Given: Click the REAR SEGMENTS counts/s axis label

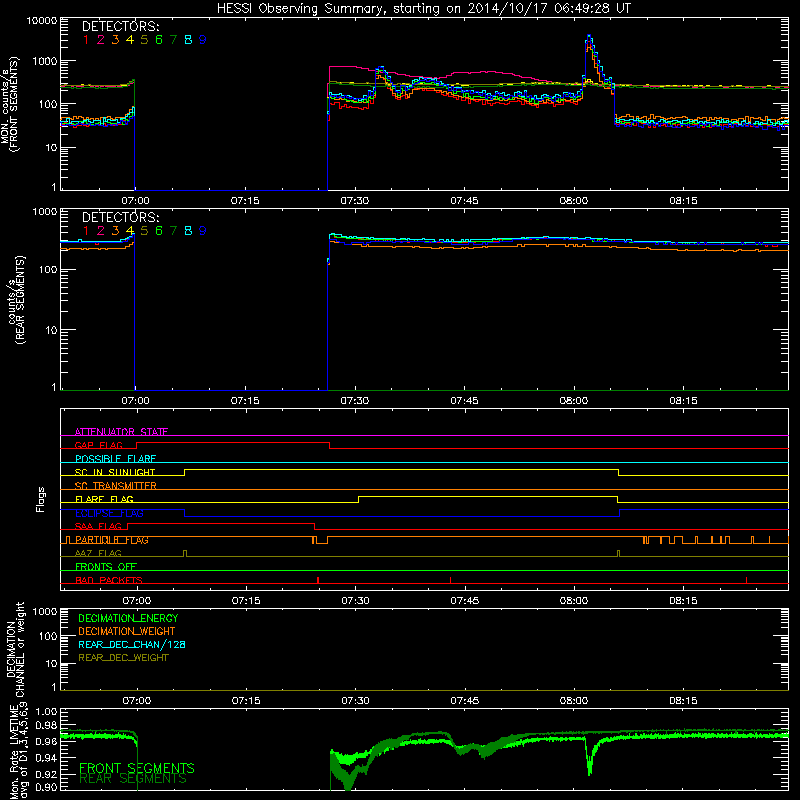Looking at the screenshot, I should (x=16, y=301).
